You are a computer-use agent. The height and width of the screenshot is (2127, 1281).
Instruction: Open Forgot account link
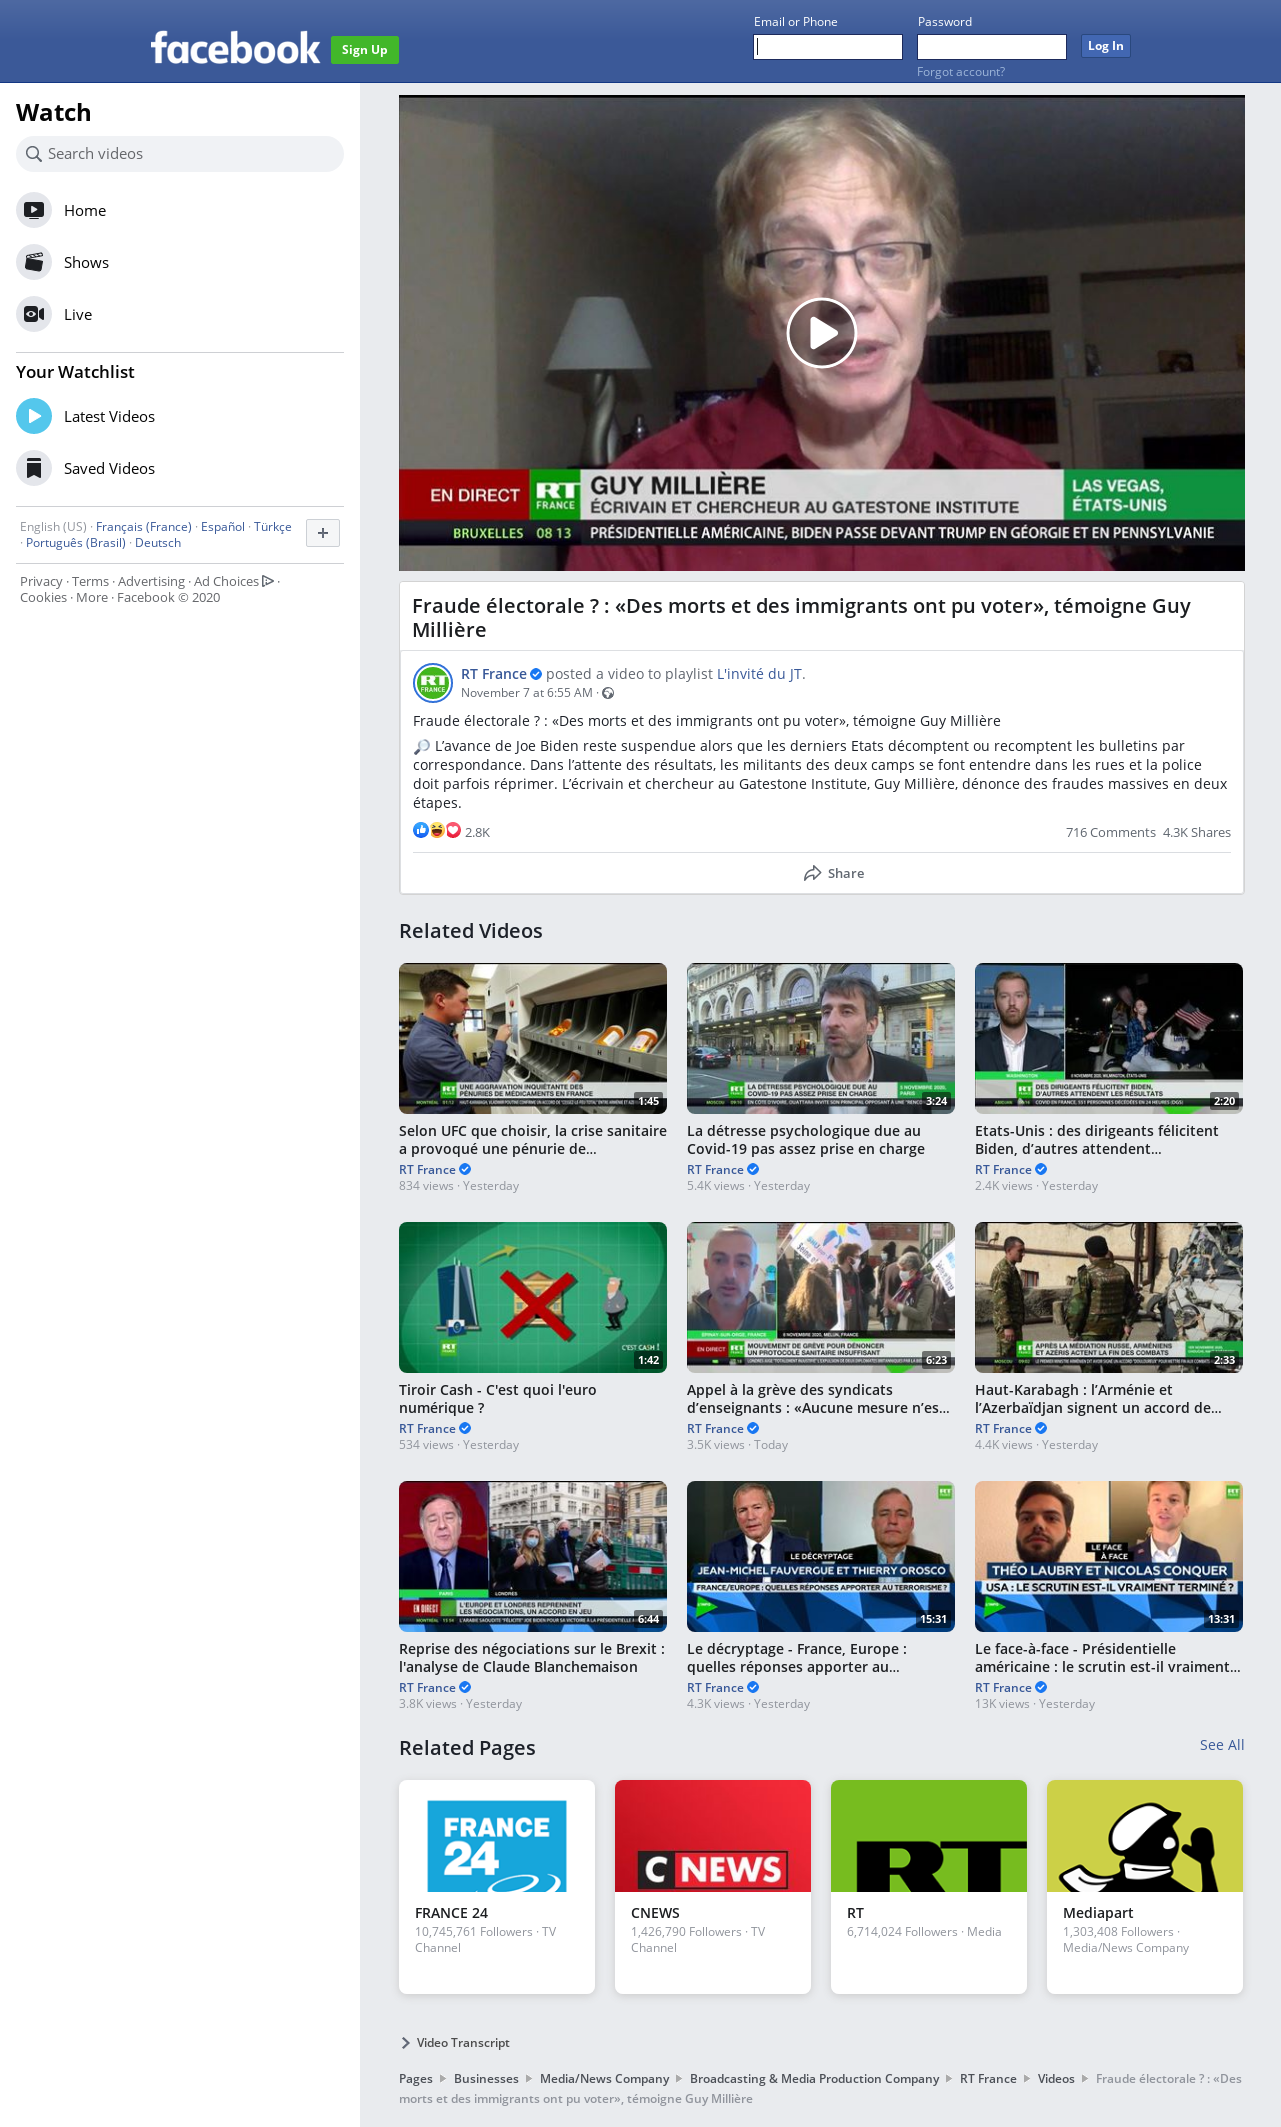(961, 72)
